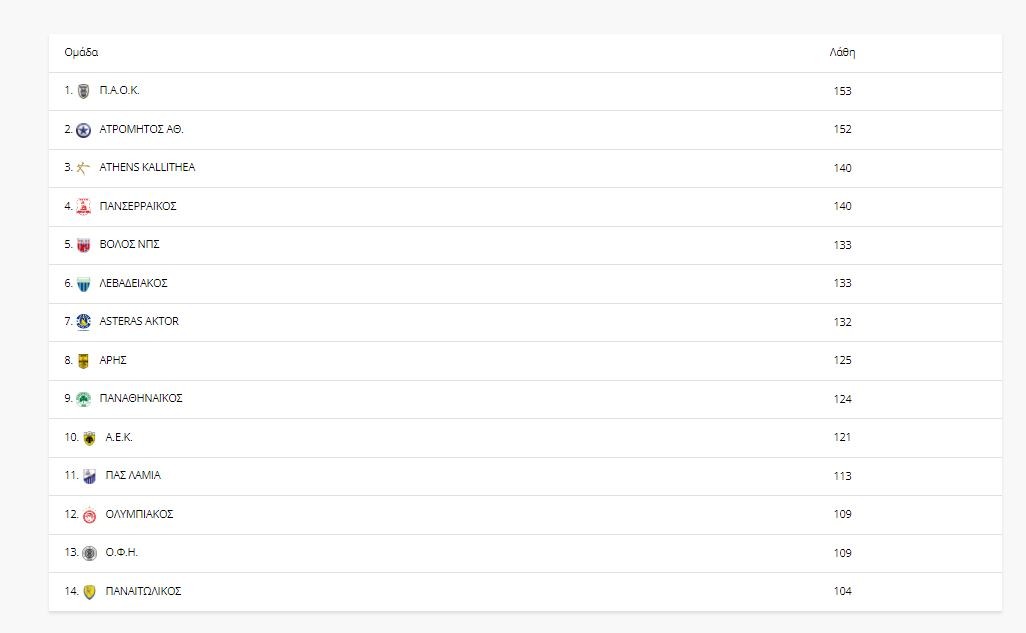
Task: Click the Π.Α.Ο.Κ. team crest icon
Action: click(83, 91)
